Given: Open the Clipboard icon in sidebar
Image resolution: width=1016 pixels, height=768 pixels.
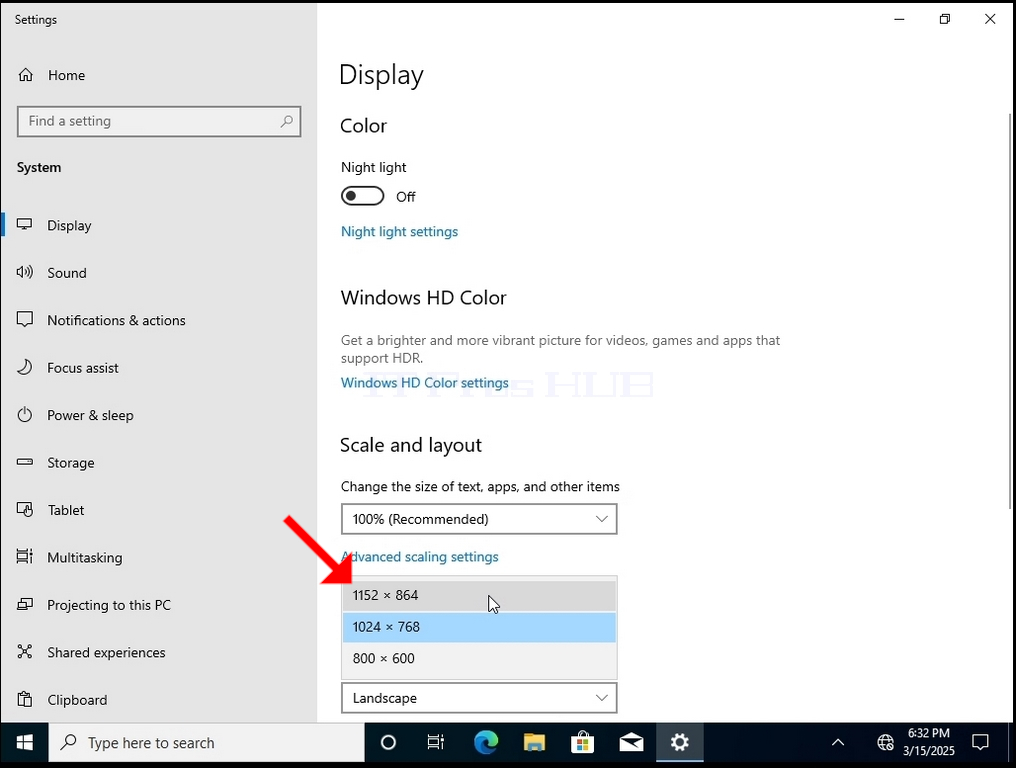Looking at the screenshot, I should [25, 699].
